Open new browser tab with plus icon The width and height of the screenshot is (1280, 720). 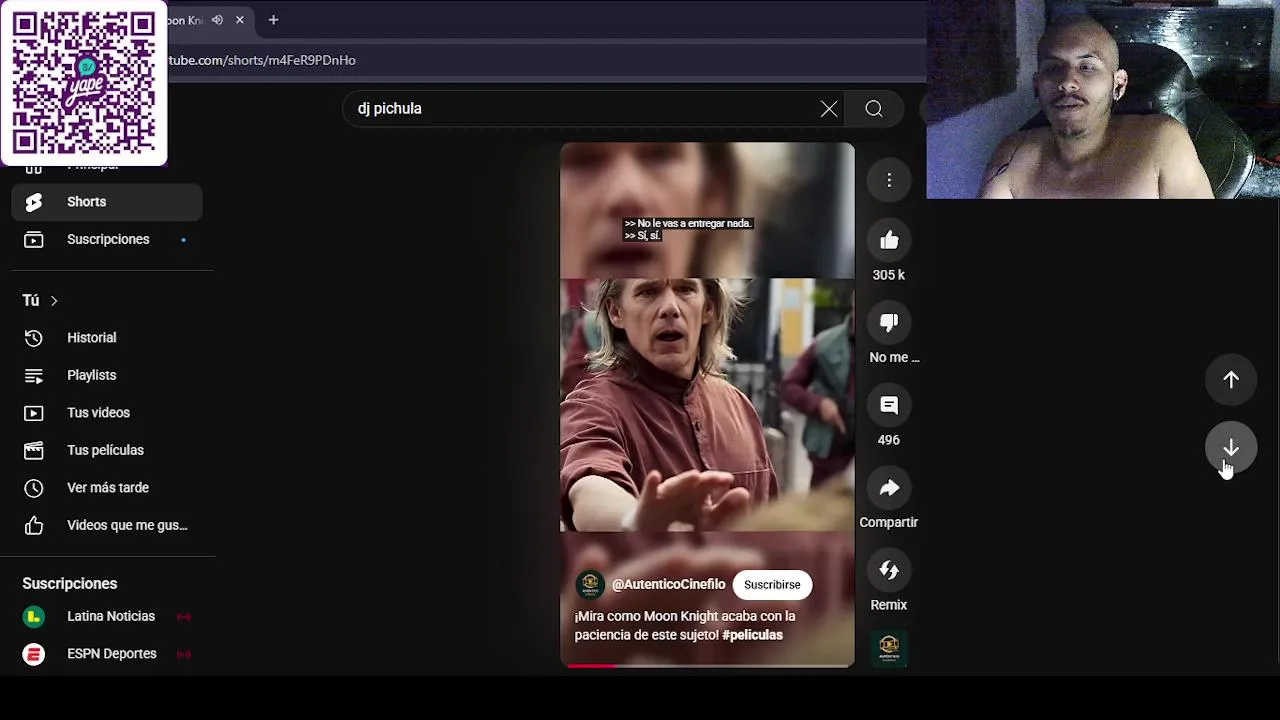point(273,20)
